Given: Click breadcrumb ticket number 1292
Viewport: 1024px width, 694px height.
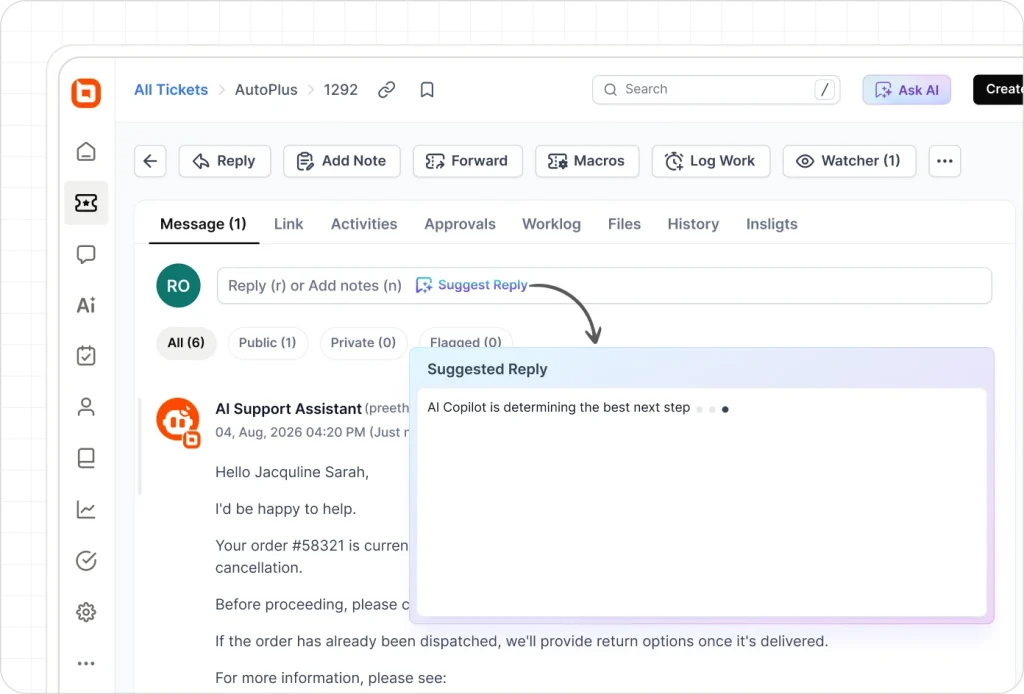Looking at the screenshot, I should (341, 89).
